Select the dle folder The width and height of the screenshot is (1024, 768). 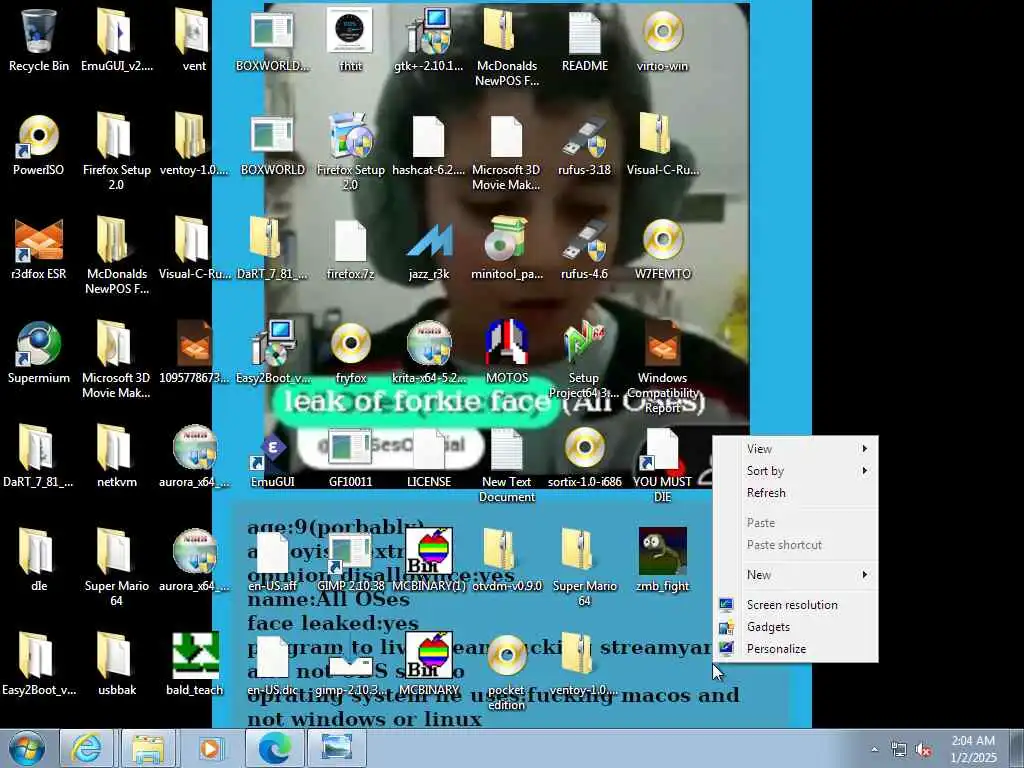pos(39,560)
